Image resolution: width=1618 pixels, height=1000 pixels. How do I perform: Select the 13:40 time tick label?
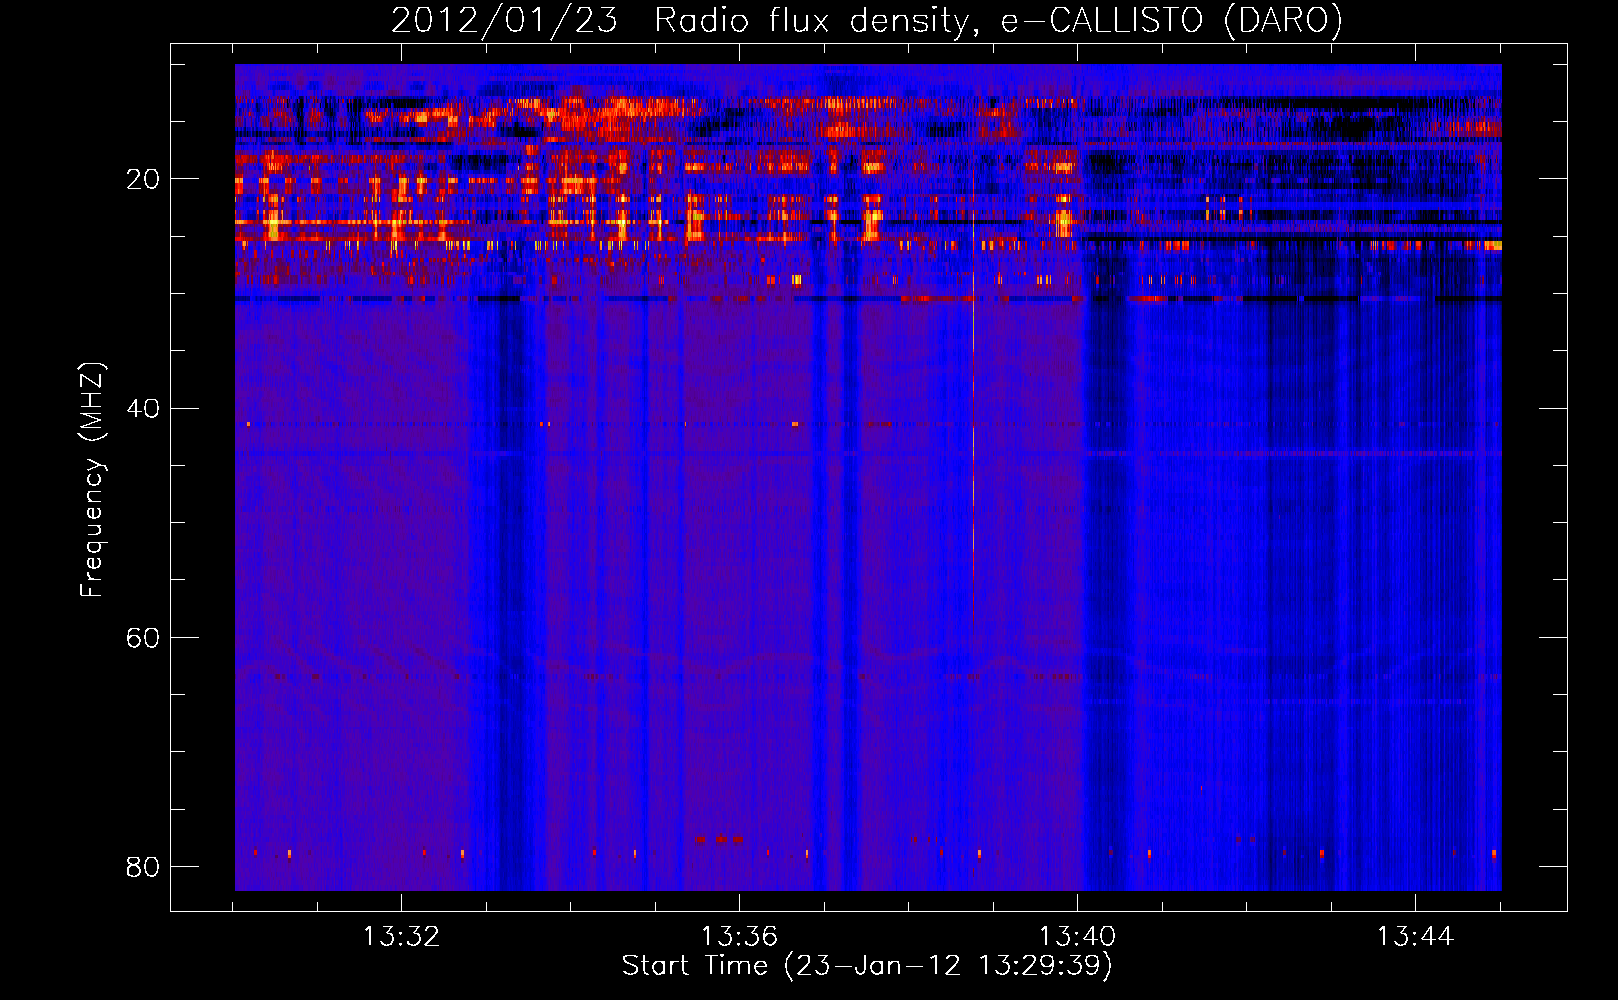click(x=1077, y=937)
